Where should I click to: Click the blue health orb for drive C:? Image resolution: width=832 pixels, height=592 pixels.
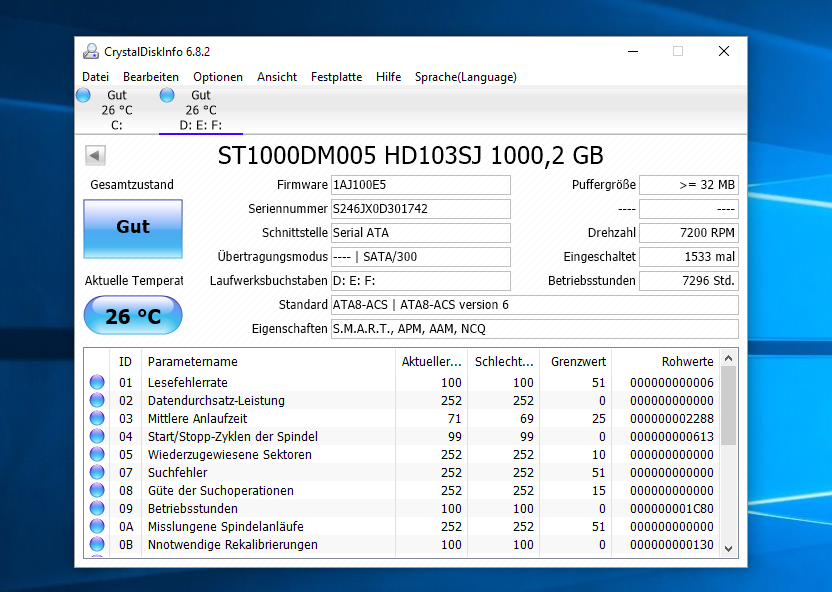(x=83, y=95)
